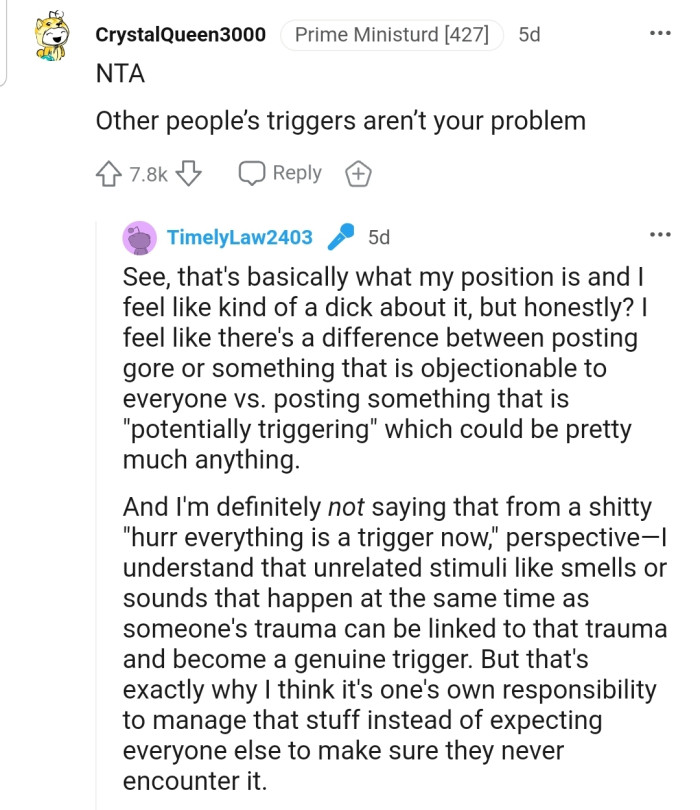700x810 pixels.
Task: Collapse thread using the left vertical line
Action: [97, 500]
